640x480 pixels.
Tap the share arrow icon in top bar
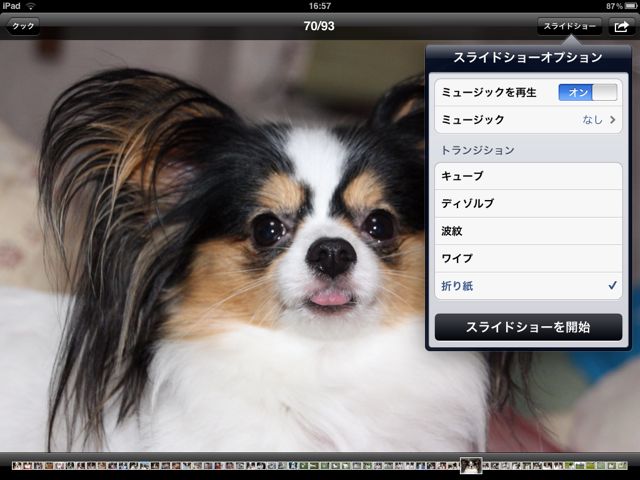(621, 27)
